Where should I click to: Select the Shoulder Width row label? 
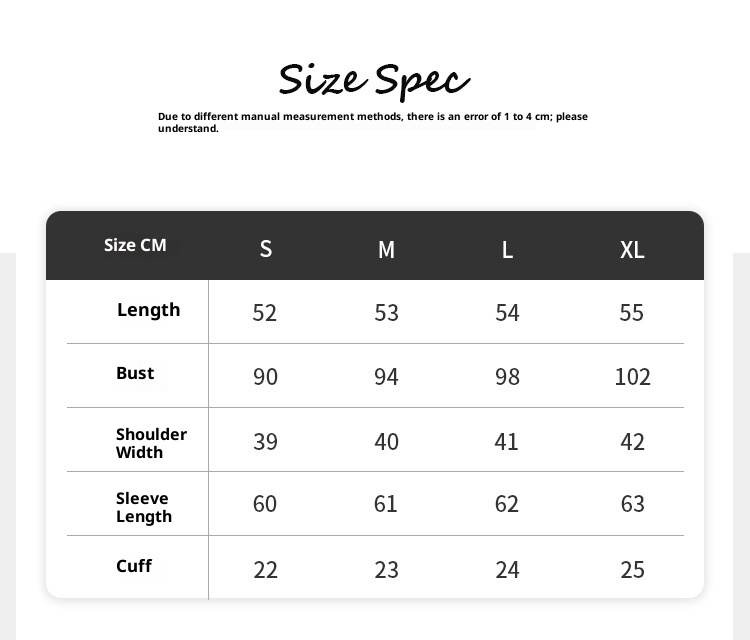pos(151,443)
